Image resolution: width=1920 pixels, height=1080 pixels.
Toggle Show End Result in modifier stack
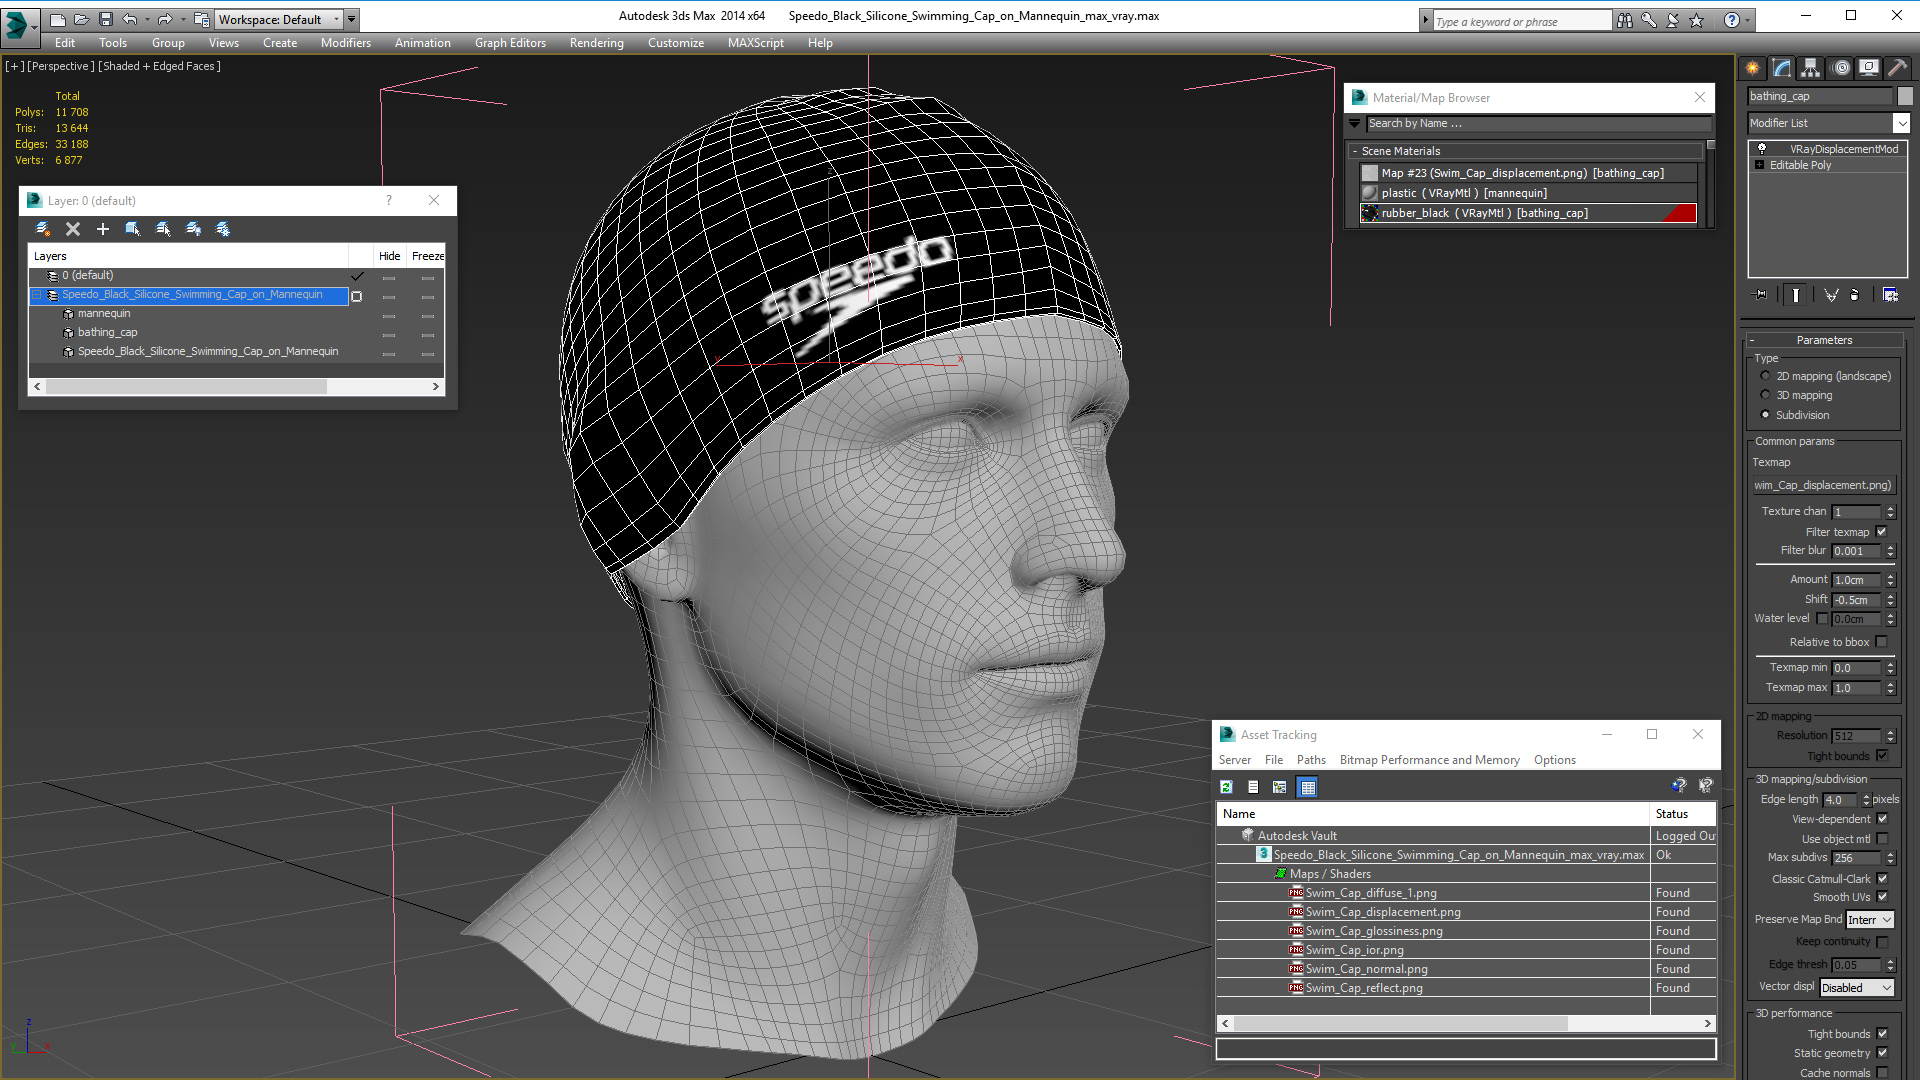[x=1796, y=295]
